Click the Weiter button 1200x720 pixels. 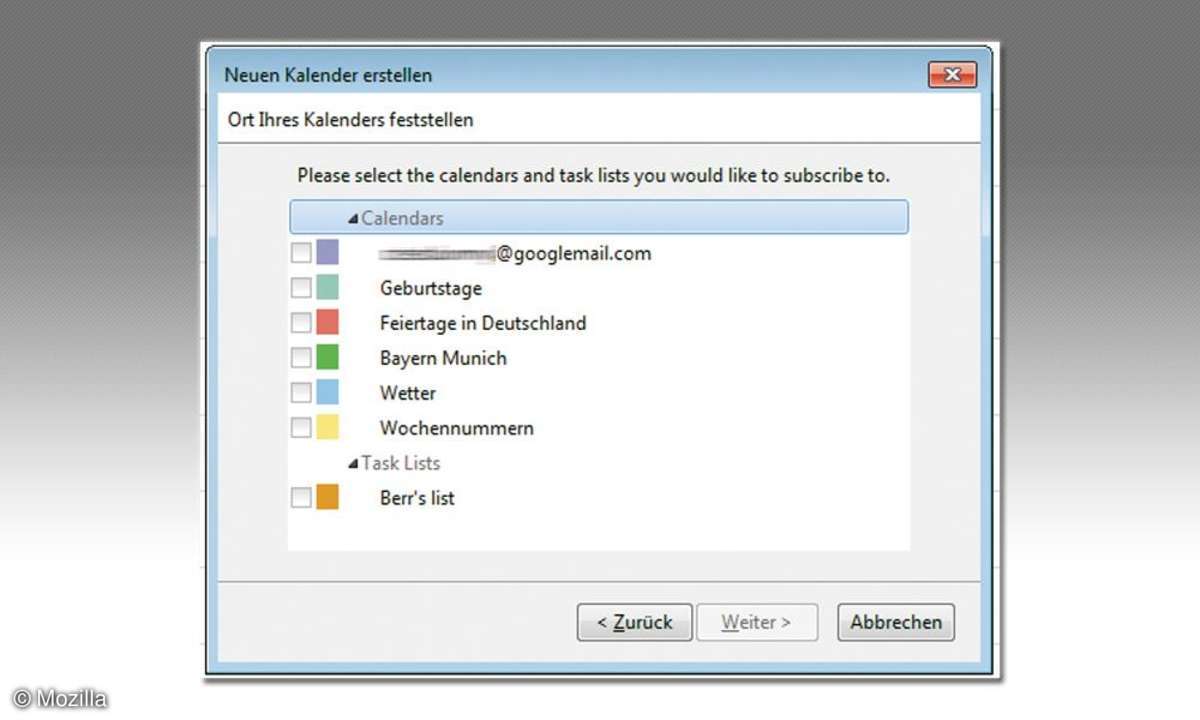pos(756,622)
